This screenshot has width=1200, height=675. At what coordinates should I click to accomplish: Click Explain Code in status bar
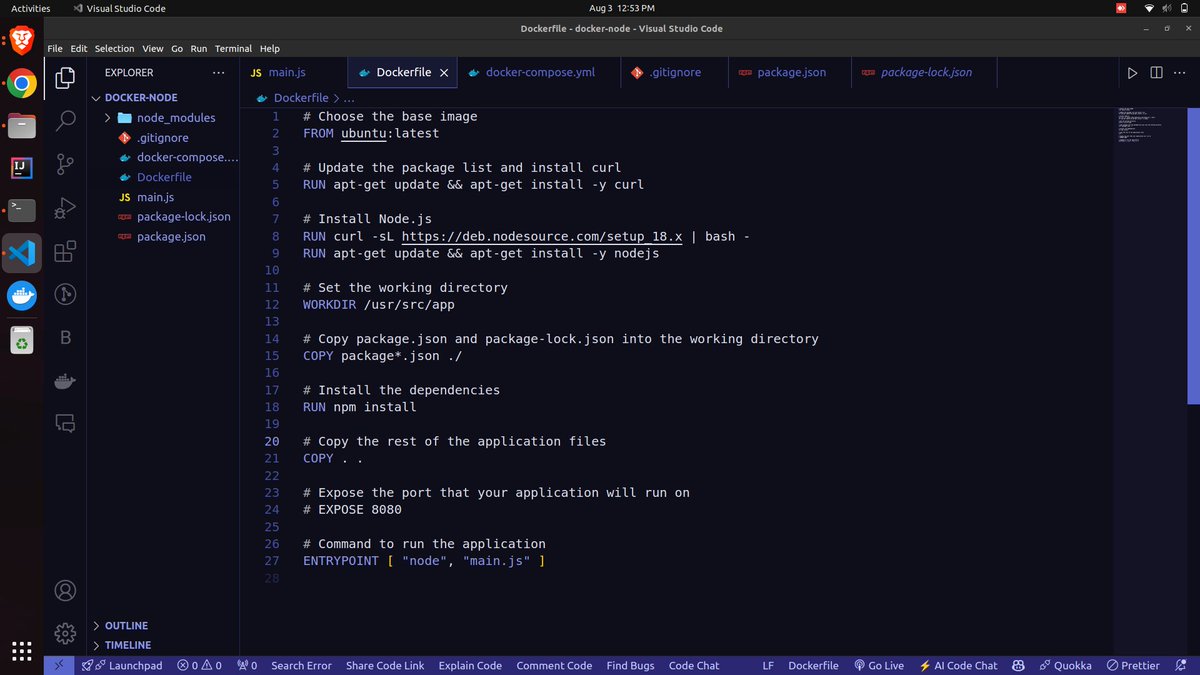click(470, 665)
